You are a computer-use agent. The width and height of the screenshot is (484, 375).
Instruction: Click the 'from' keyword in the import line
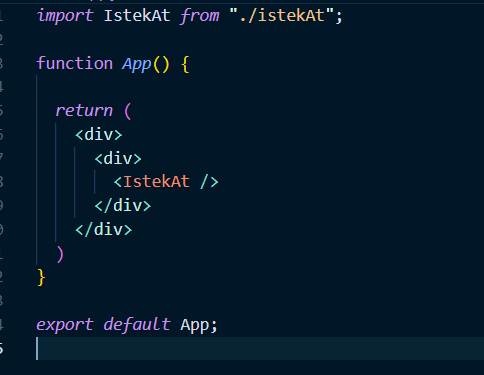tap(200, 16)
